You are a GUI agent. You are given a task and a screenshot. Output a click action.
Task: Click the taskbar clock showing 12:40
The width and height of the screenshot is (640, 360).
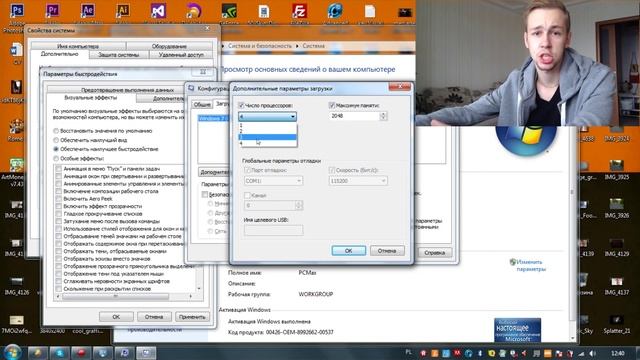point(618,353)
